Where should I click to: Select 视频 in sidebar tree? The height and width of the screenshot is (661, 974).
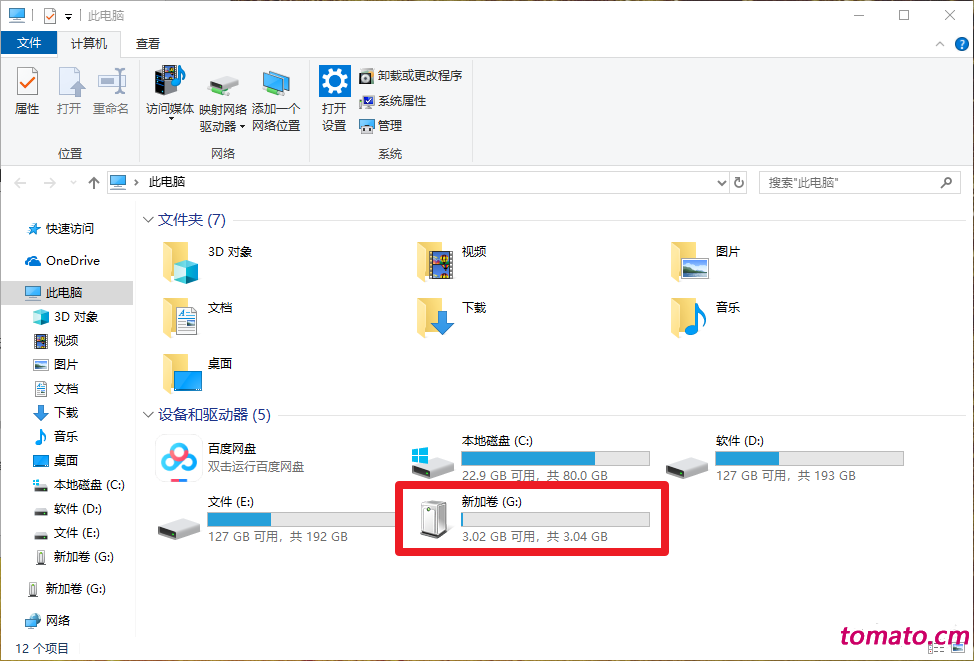(x=57, y=340)
